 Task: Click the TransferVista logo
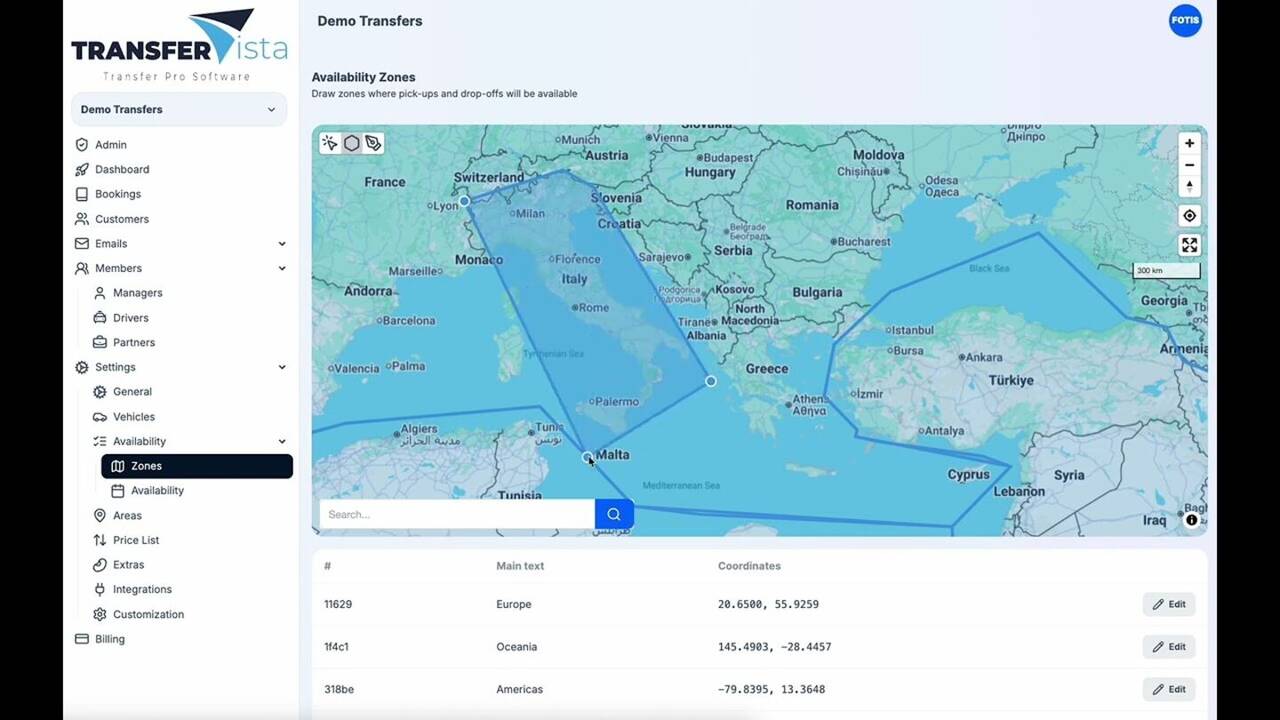pos(179,46)
